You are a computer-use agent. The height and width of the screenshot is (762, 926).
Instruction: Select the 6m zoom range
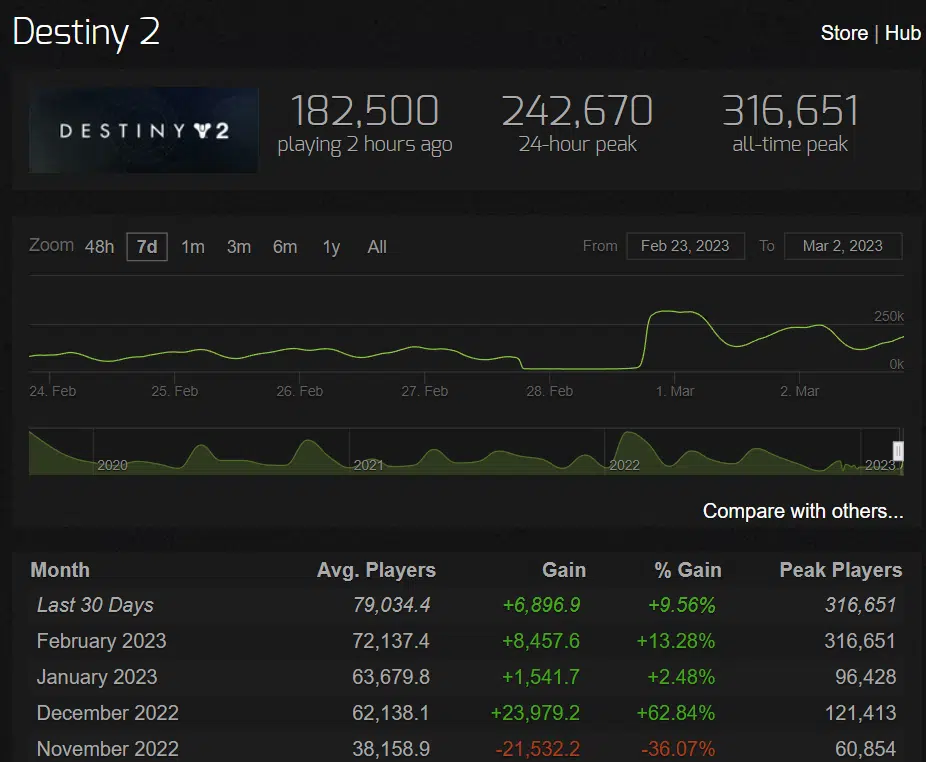pos(284,247)
